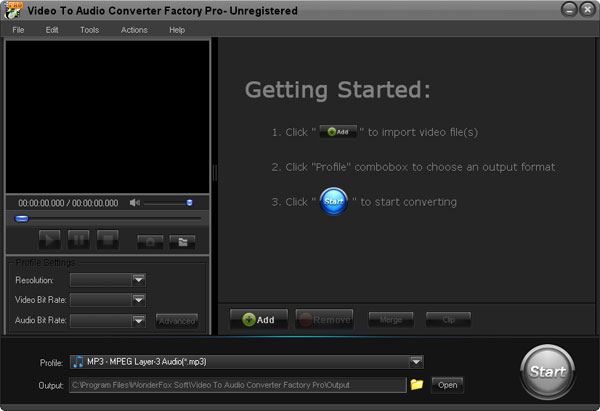Open the Tools menu
This screenshot has width=600, height=411.
(x=89, y=30)
